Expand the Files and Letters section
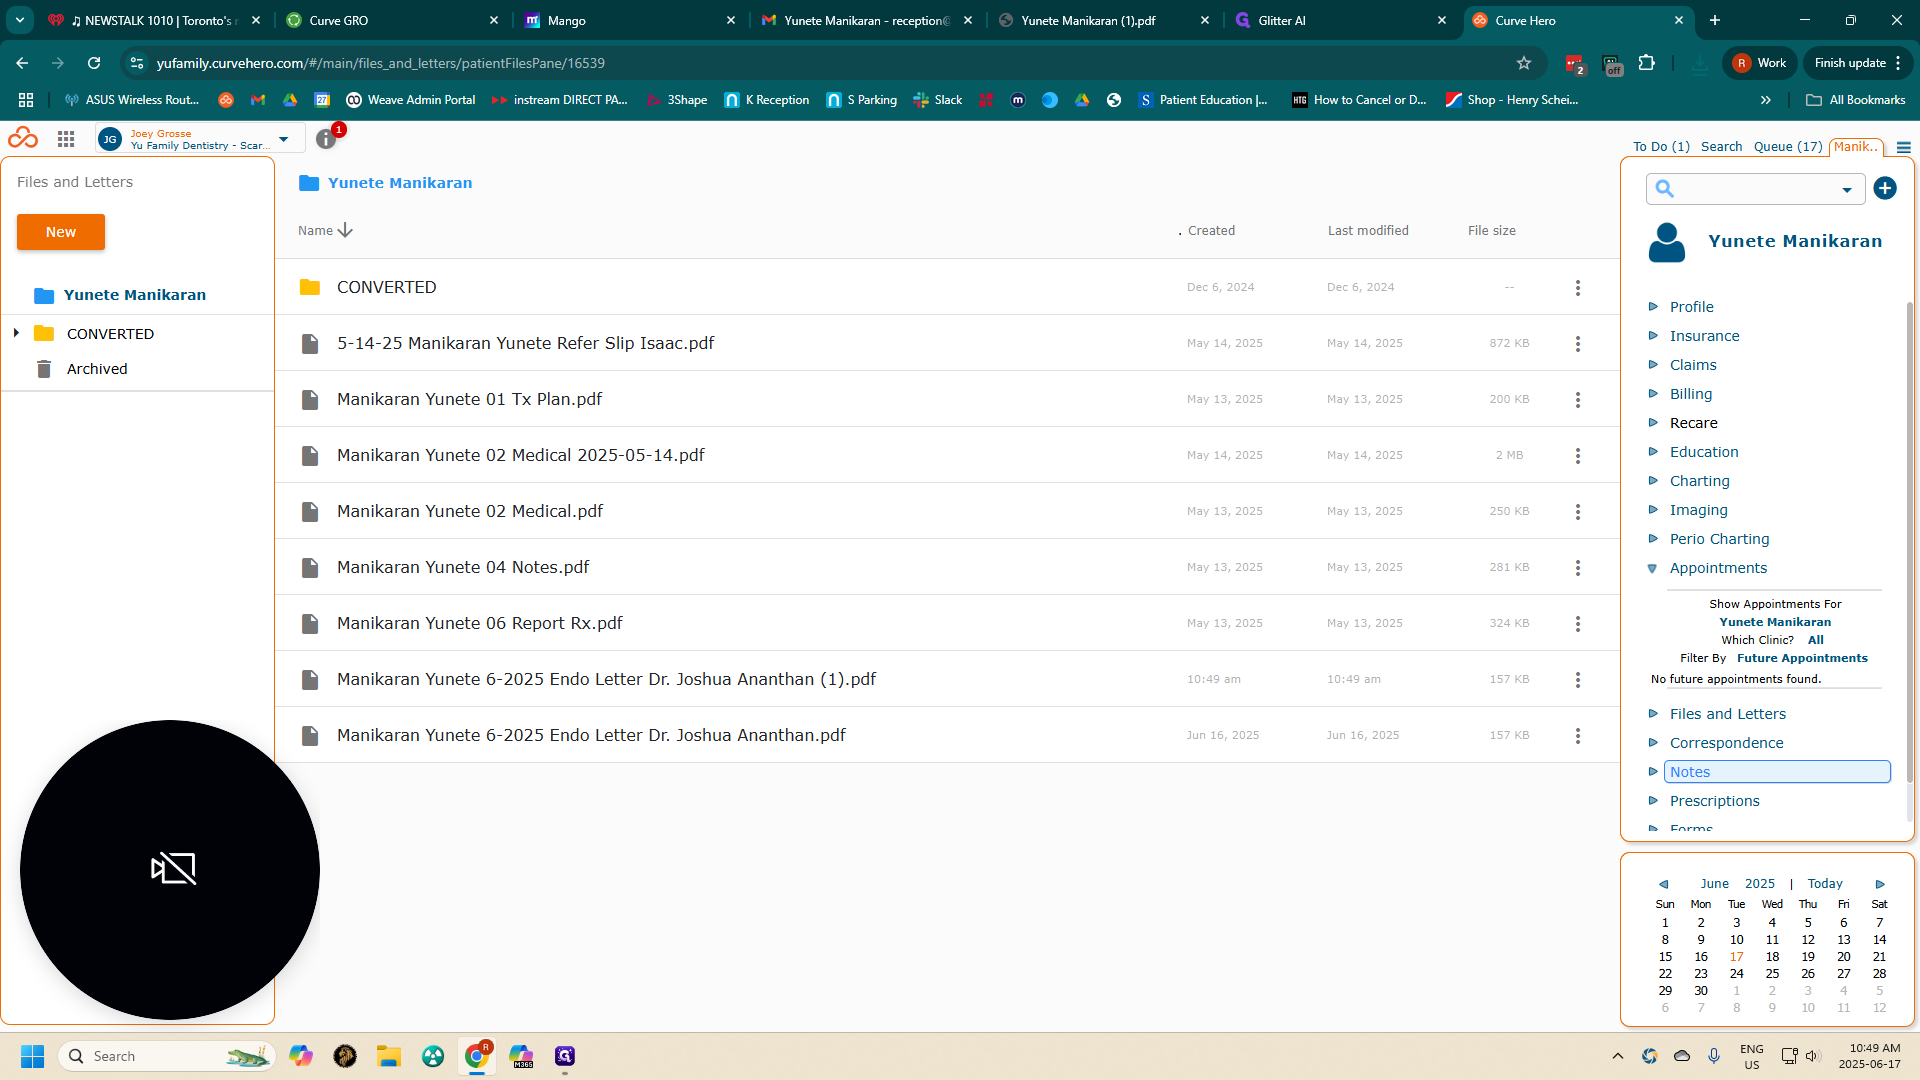 (1653, 714)
